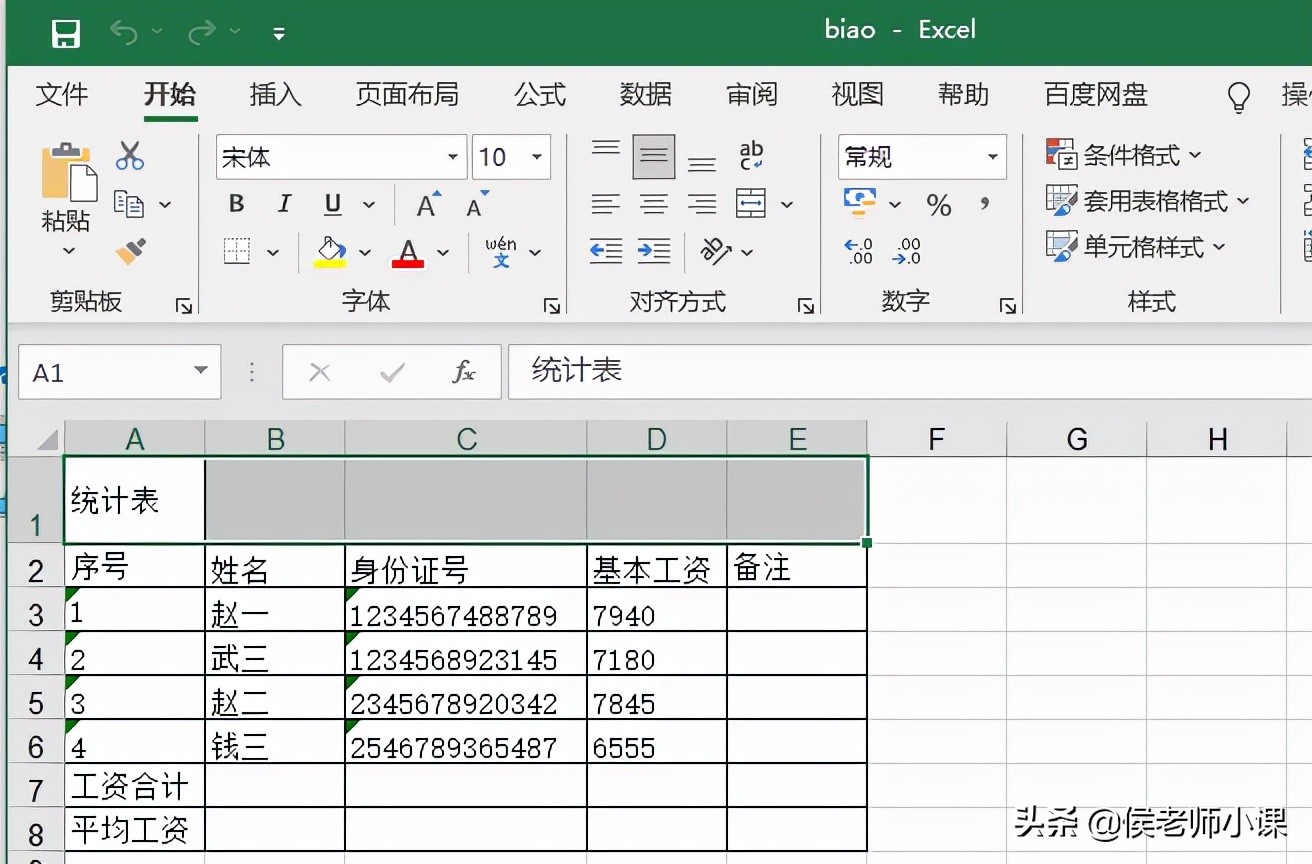1312x864 pixels.
Task: Open 条件格式 conditional formatting
Action: tap(1124, 155)
